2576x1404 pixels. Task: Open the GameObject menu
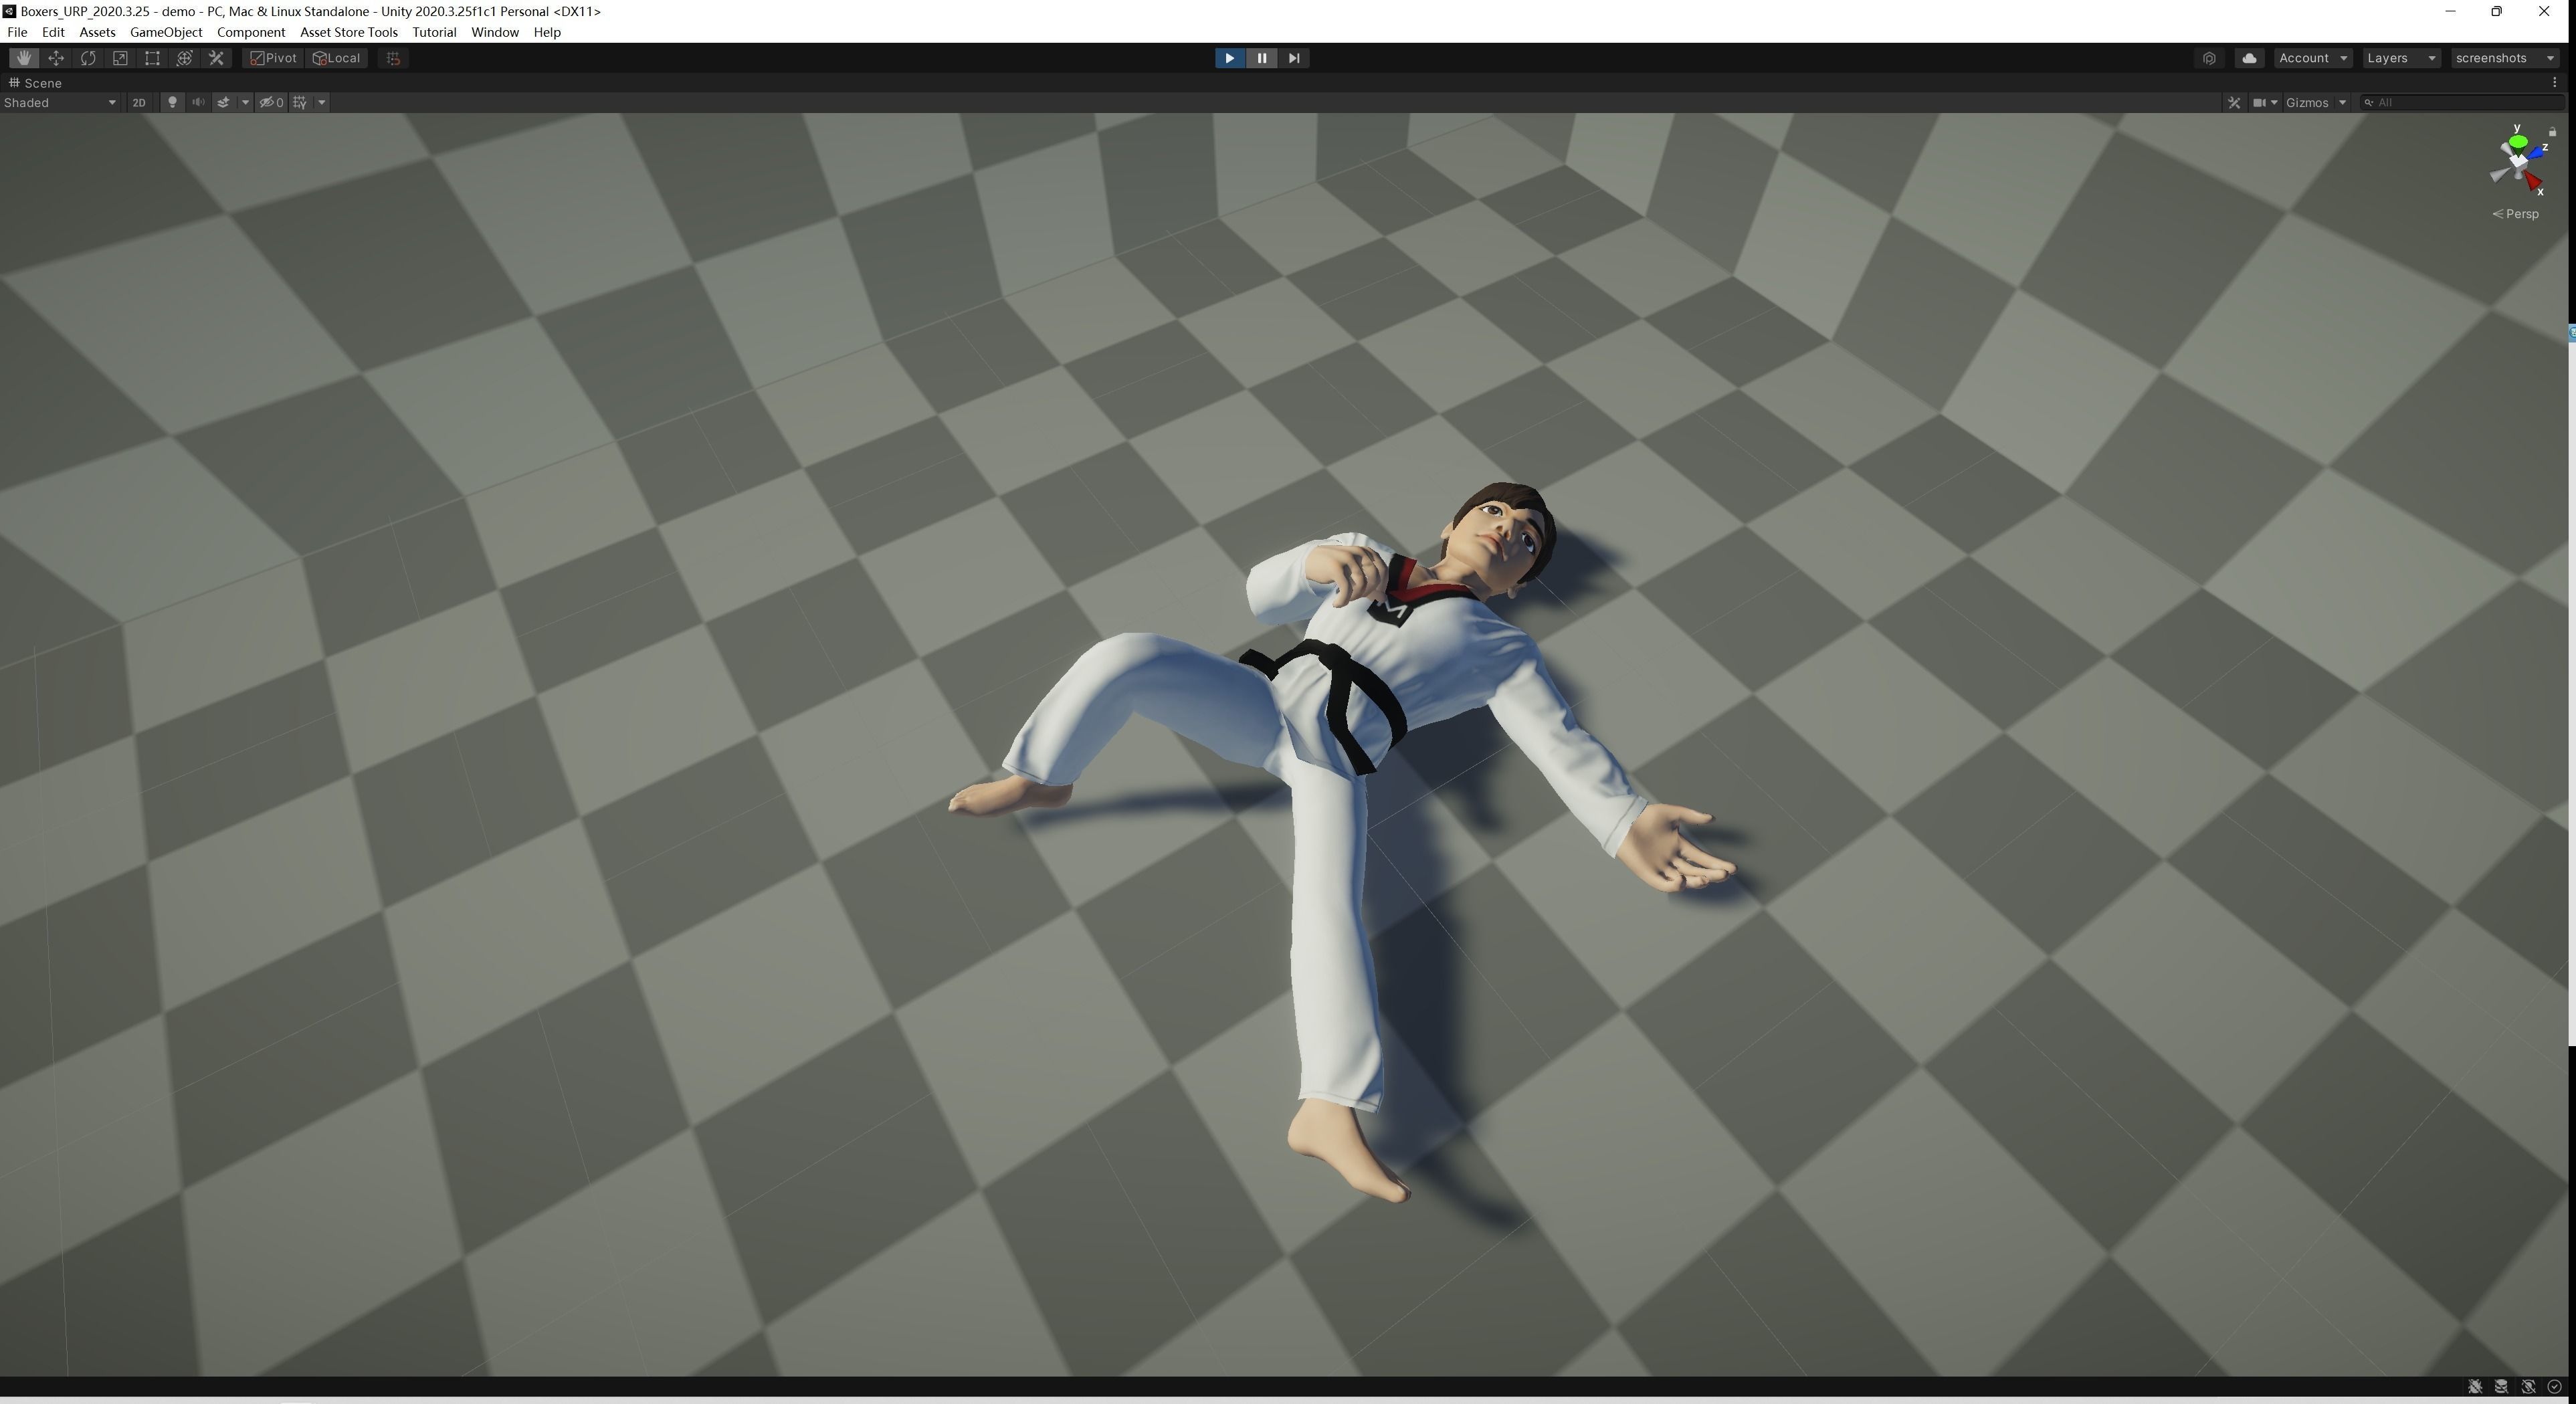point(166,32)
